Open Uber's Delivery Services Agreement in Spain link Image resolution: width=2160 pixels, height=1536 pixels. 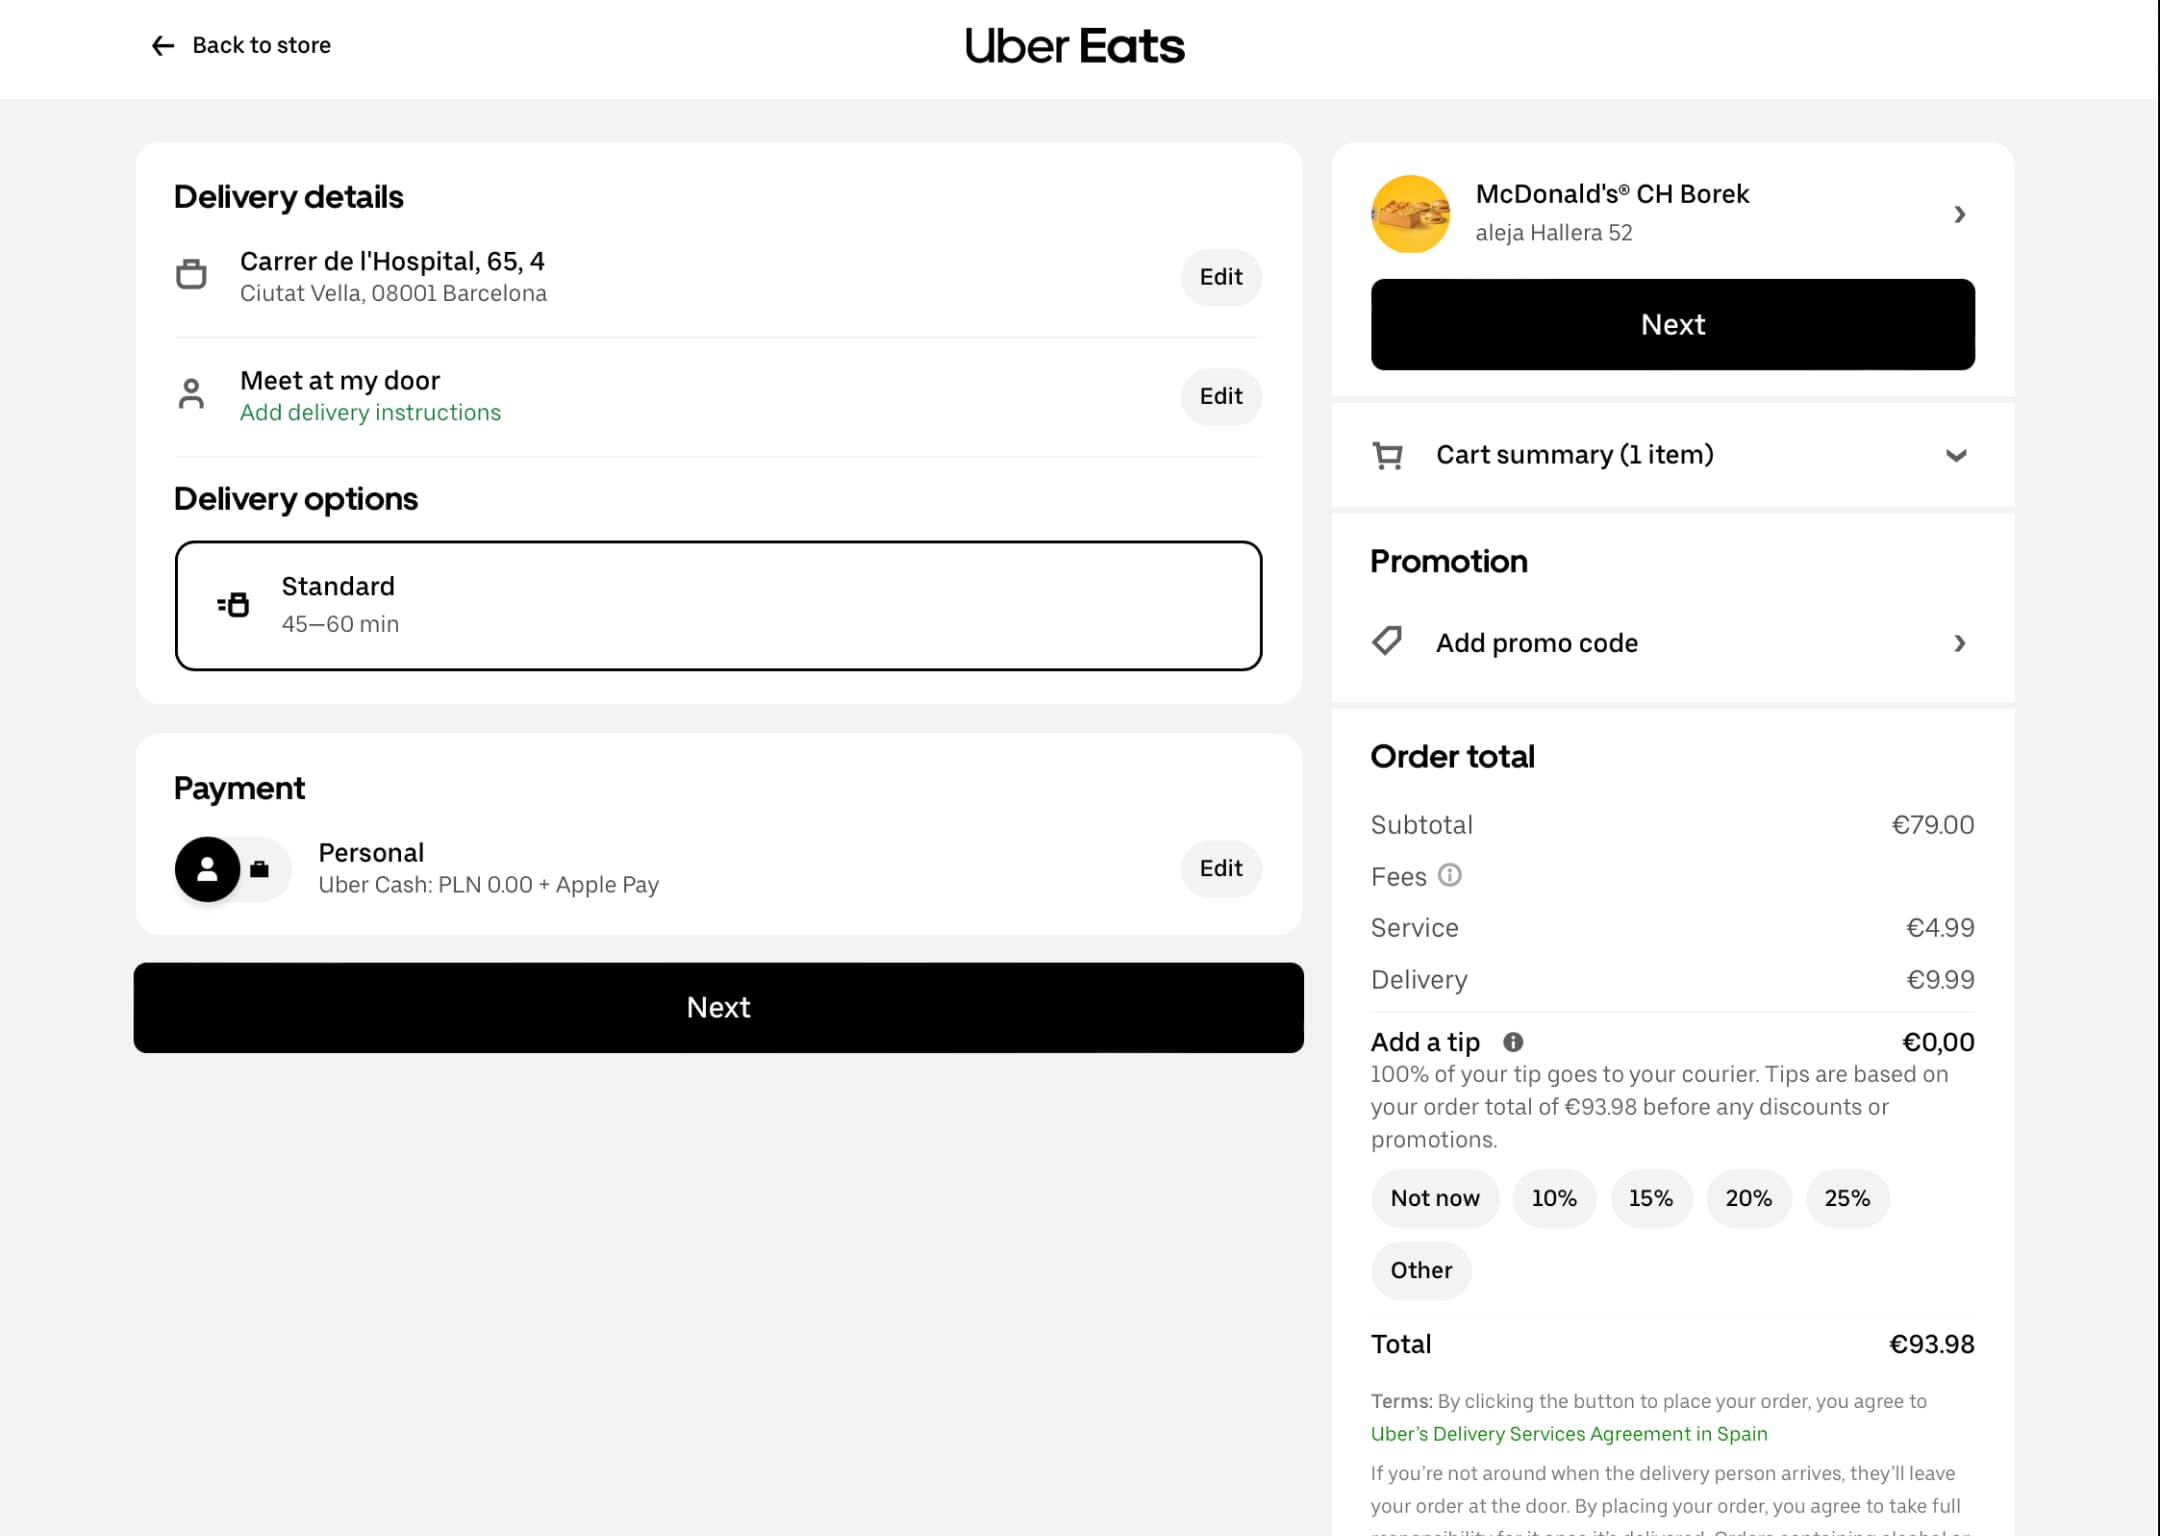pyautogui.click(x=1568, y=1433)
